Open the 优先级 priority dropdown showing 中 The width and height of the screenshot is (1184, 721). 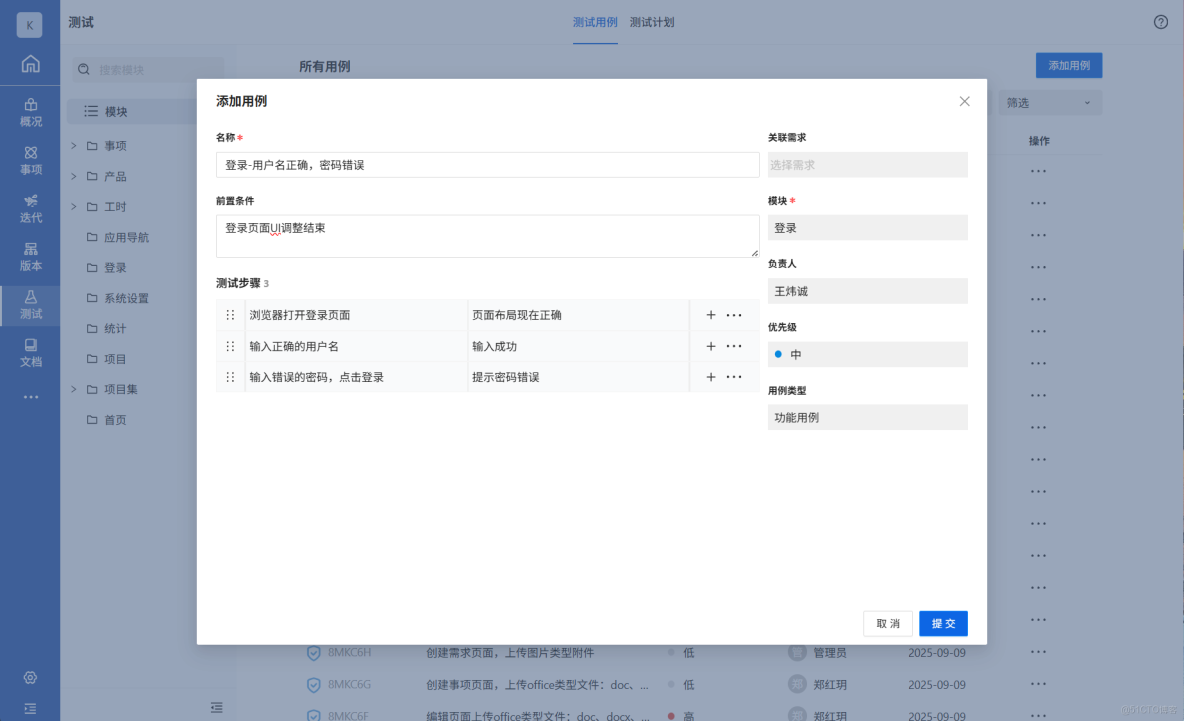click(x=866, y=354)
